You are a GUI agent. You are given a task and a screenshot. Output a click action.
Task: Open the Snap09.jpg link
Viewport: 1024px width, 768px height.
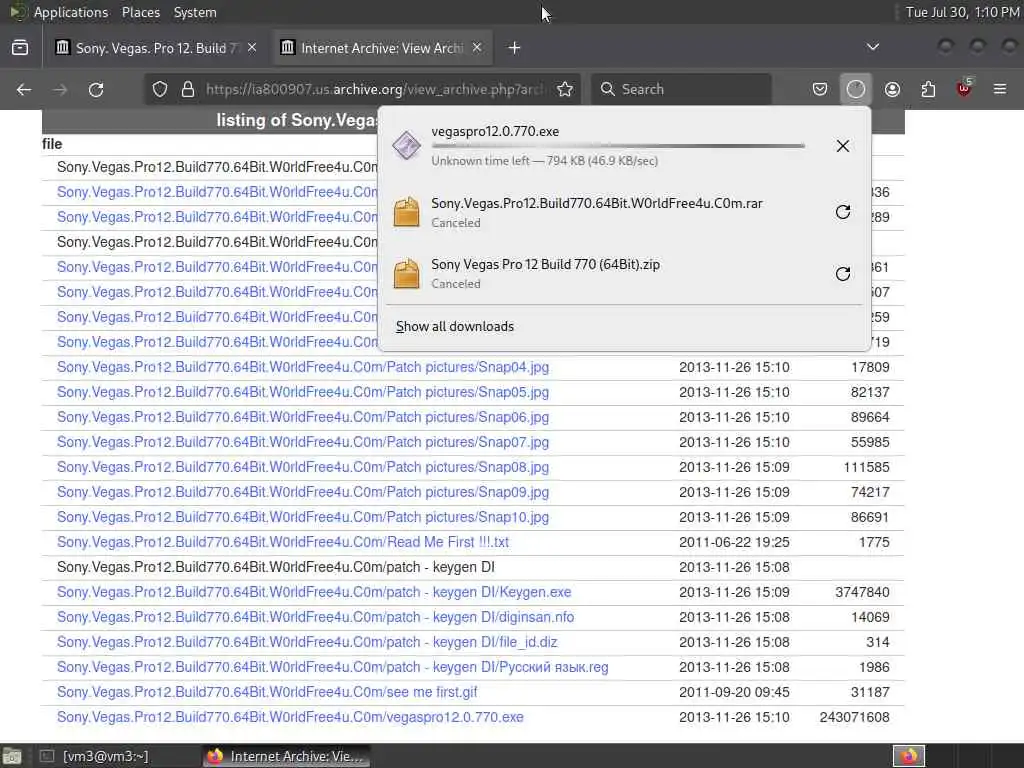point(303,492)
